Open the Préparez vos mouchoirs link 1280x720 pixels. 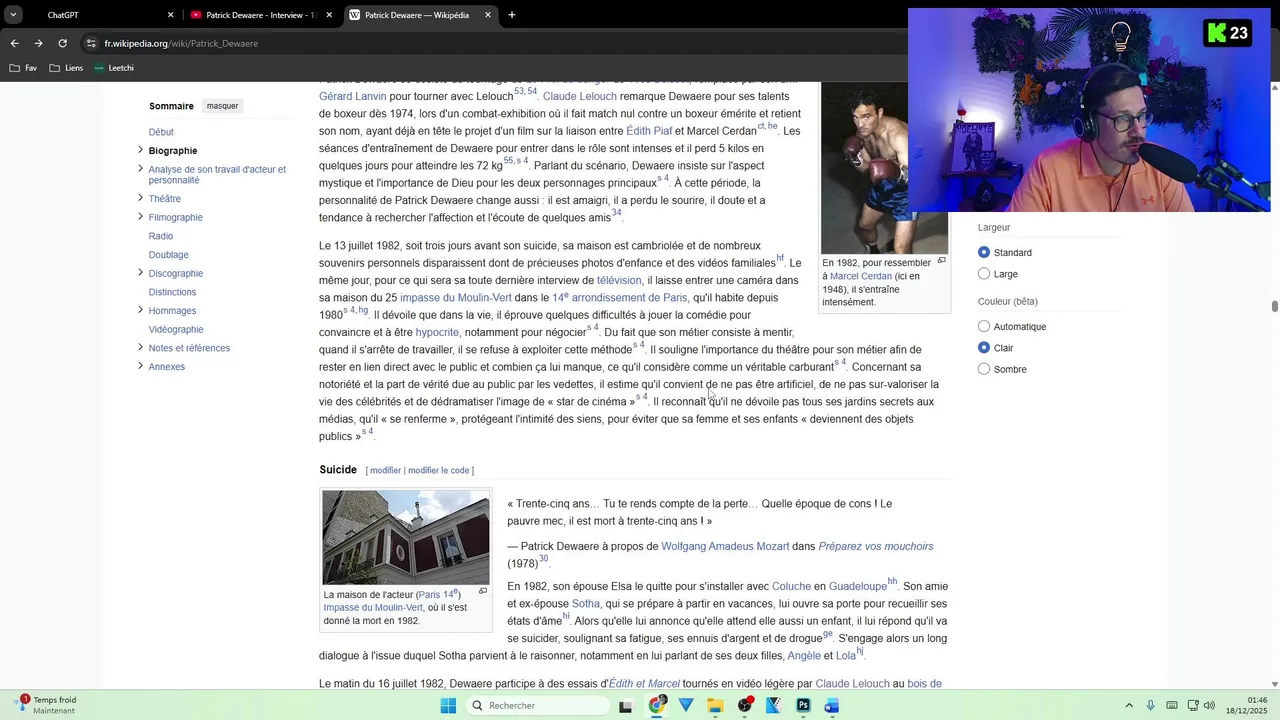(876, 546)
